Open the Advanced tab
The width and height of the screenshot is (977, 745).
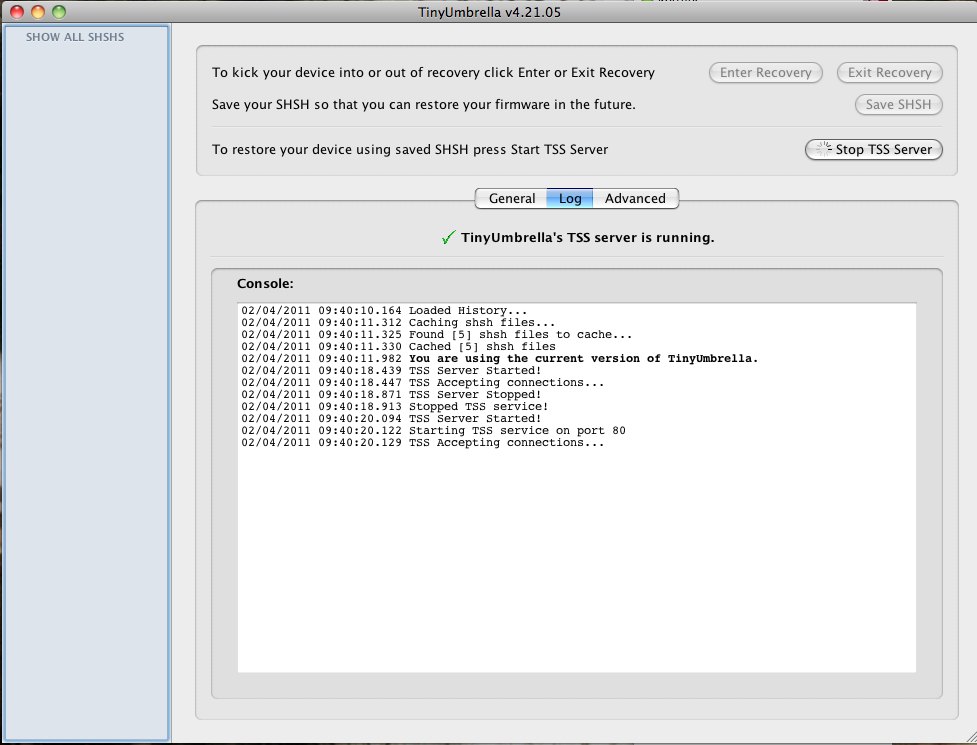pyautogui.click(x=635, y=198)
